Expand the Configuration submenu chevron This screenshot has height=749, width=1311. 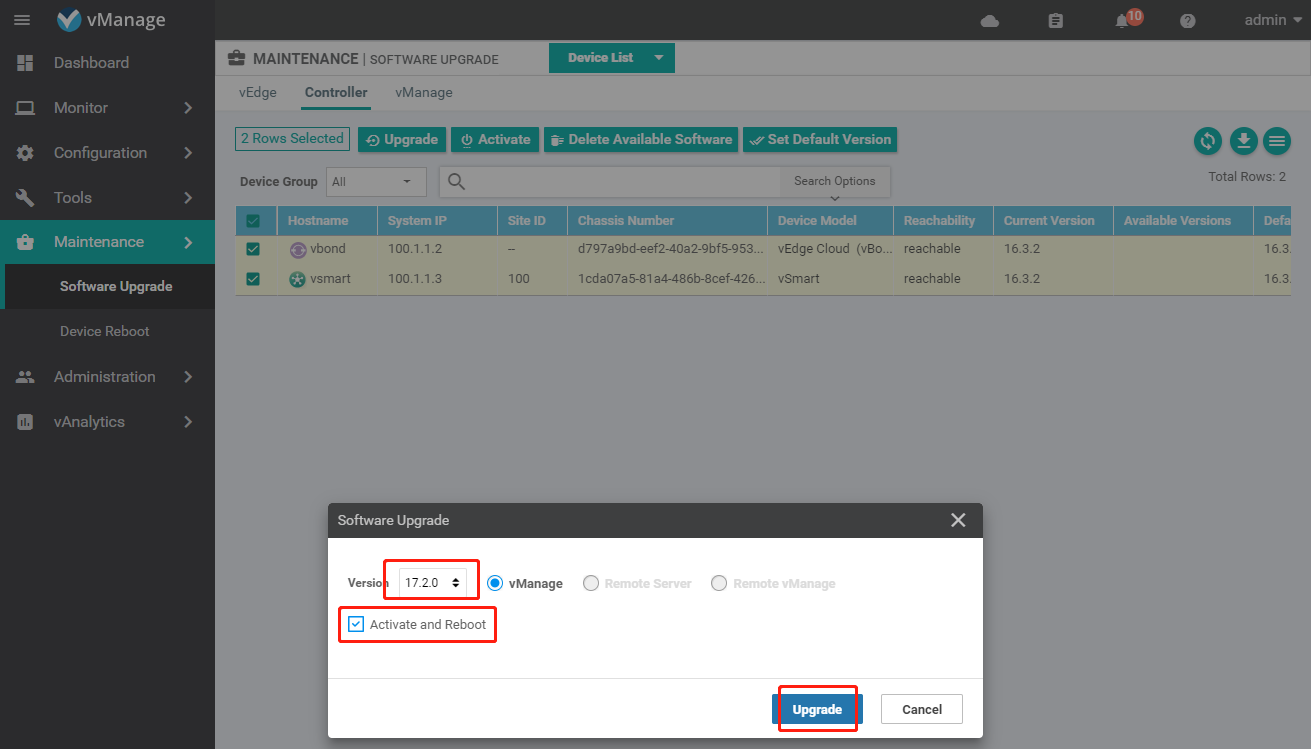point(188,153)
